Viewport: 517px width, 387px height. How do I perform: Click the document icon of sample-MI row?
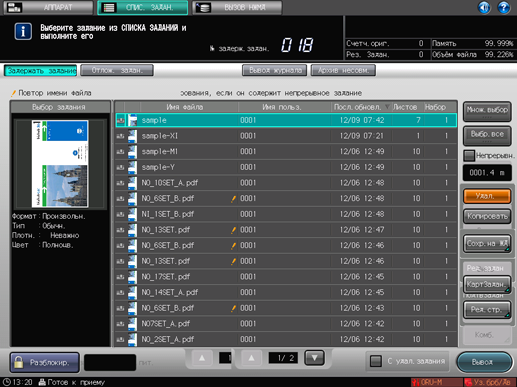(x=133, y=152)
